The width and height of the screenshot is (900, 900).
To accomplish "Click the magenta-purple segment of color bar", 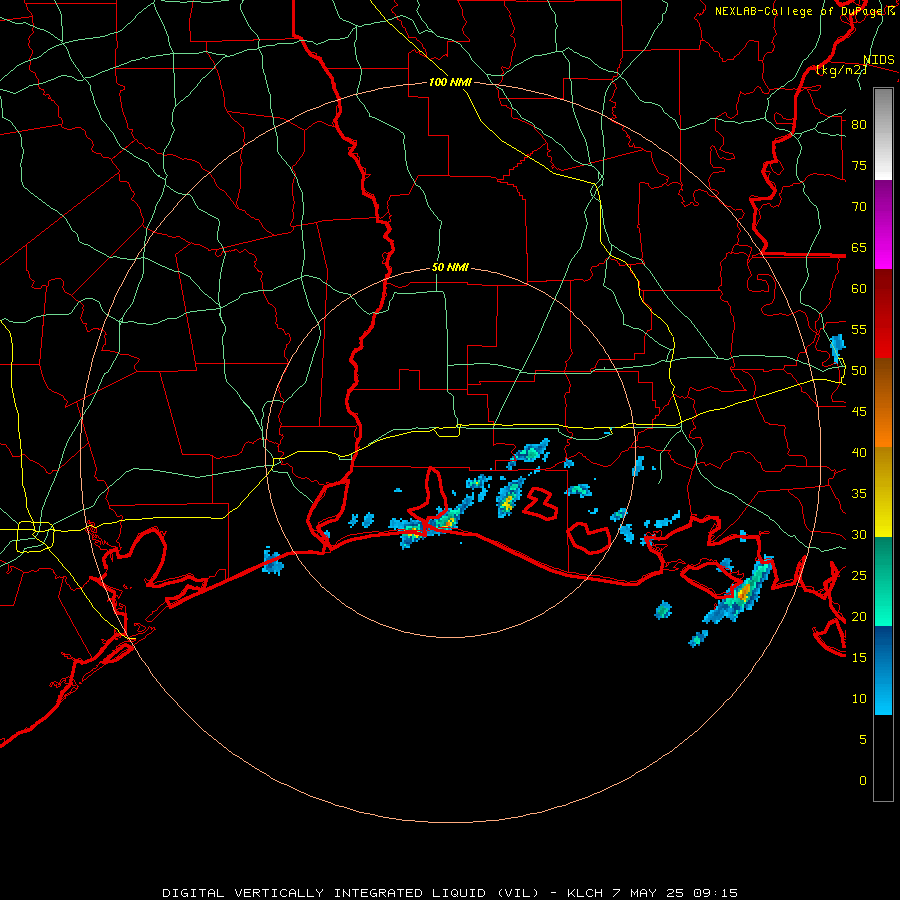I will [883, 225].
